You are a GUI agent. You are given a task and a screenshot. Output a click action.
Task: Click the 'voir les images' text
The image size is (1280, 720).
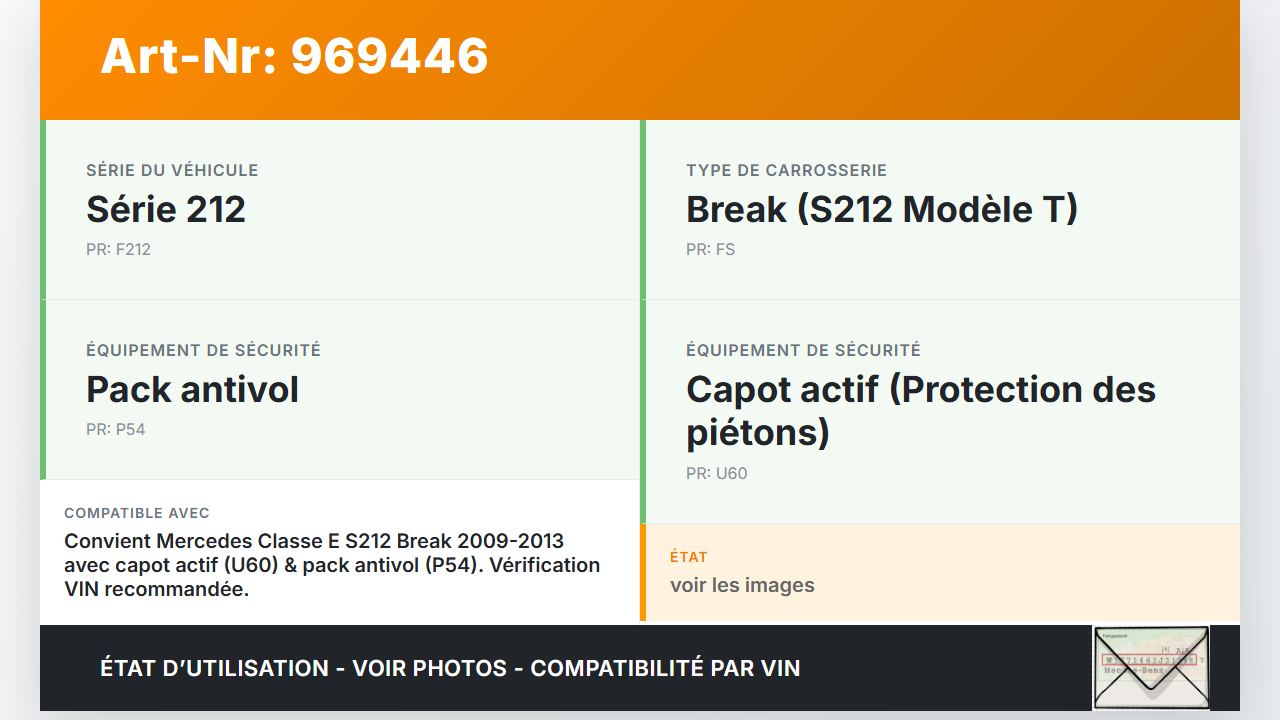pos(742,585)
